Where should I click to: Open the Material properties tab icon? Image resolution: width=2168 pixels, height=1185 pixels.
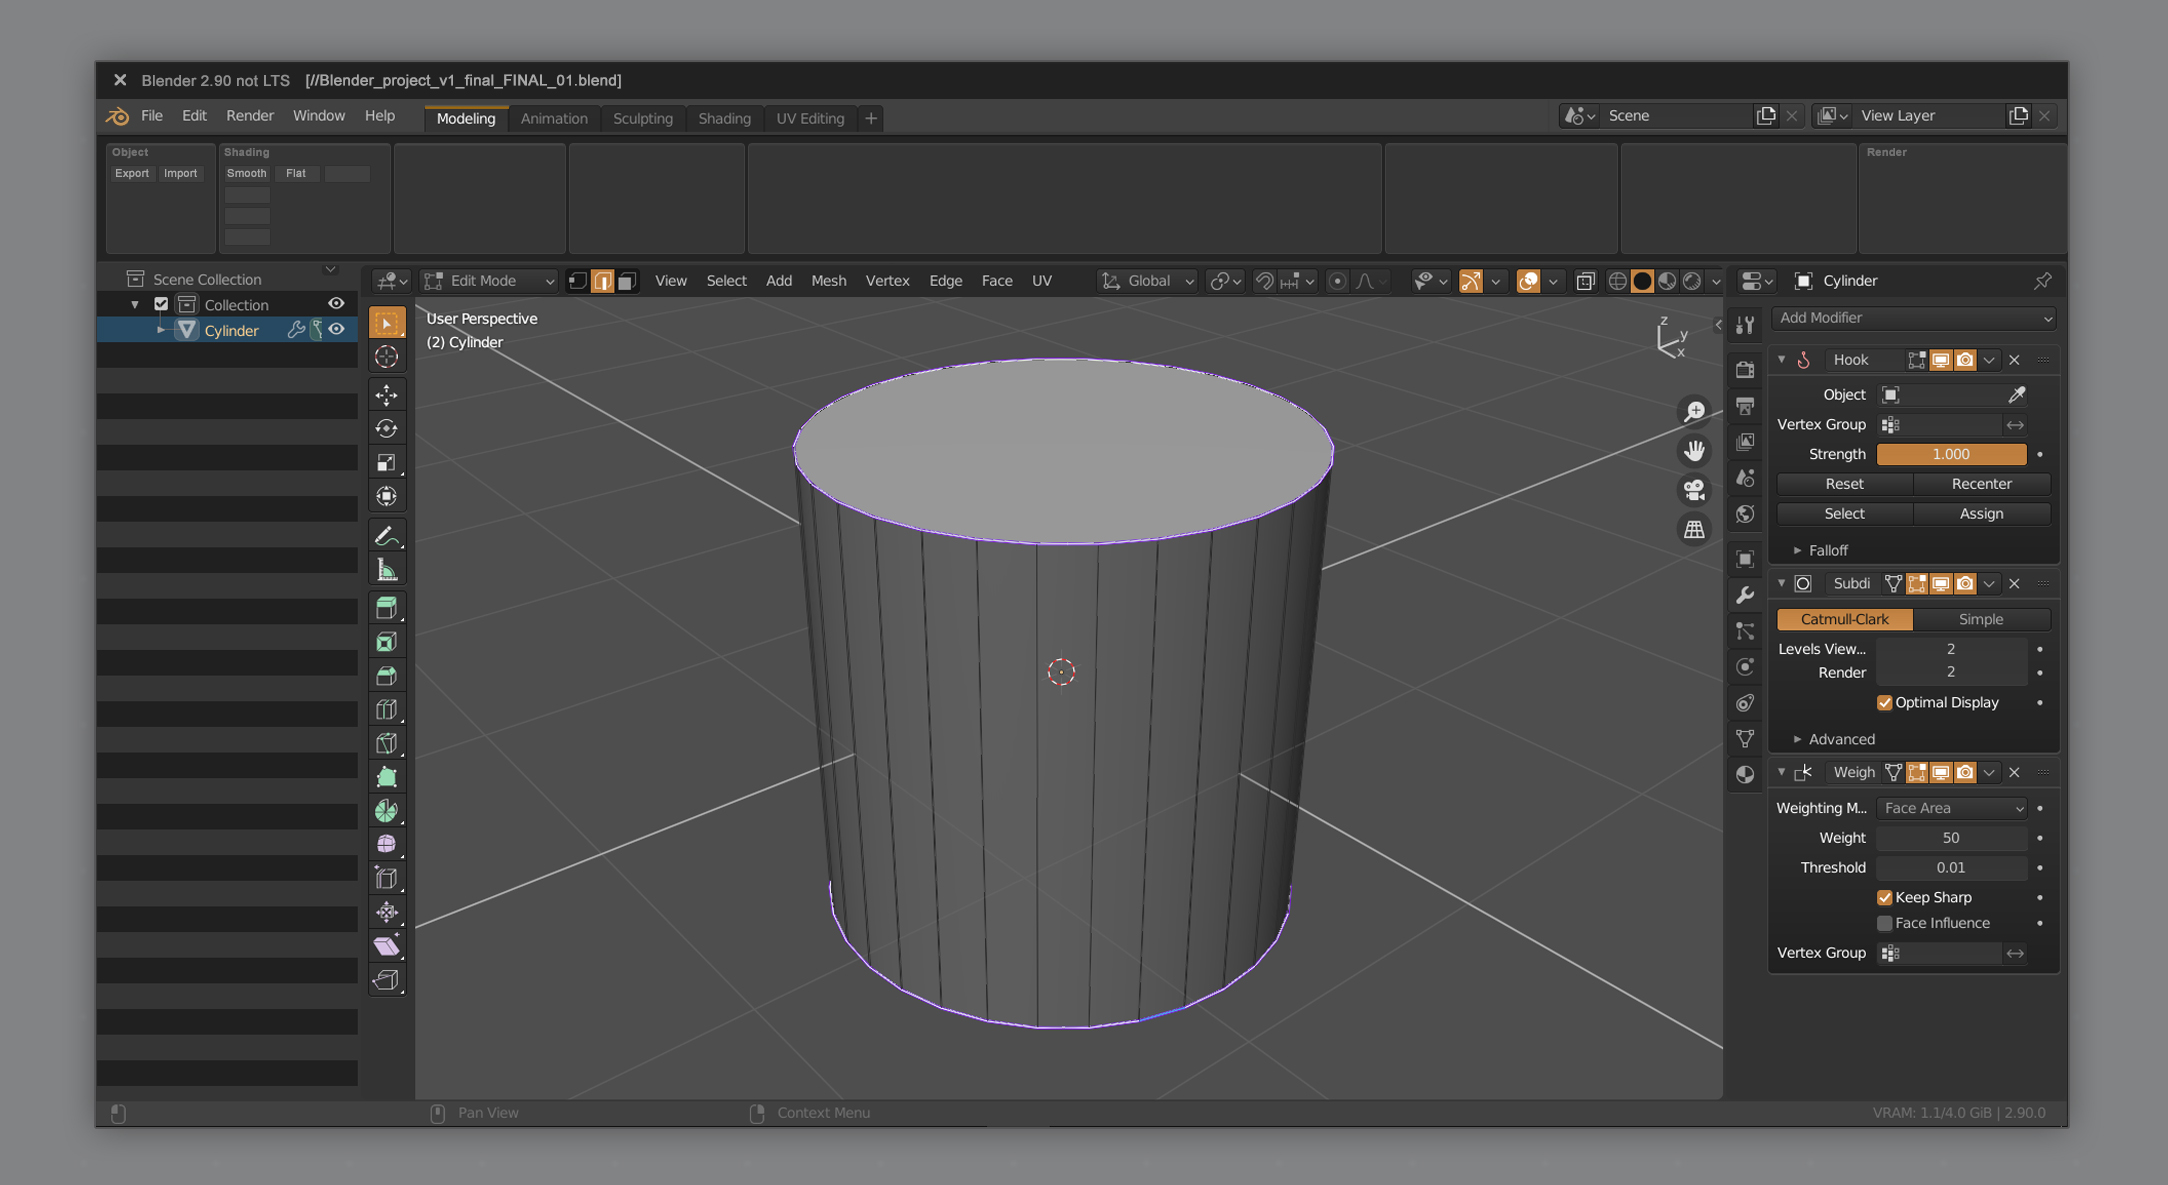tap(1745, 774)
